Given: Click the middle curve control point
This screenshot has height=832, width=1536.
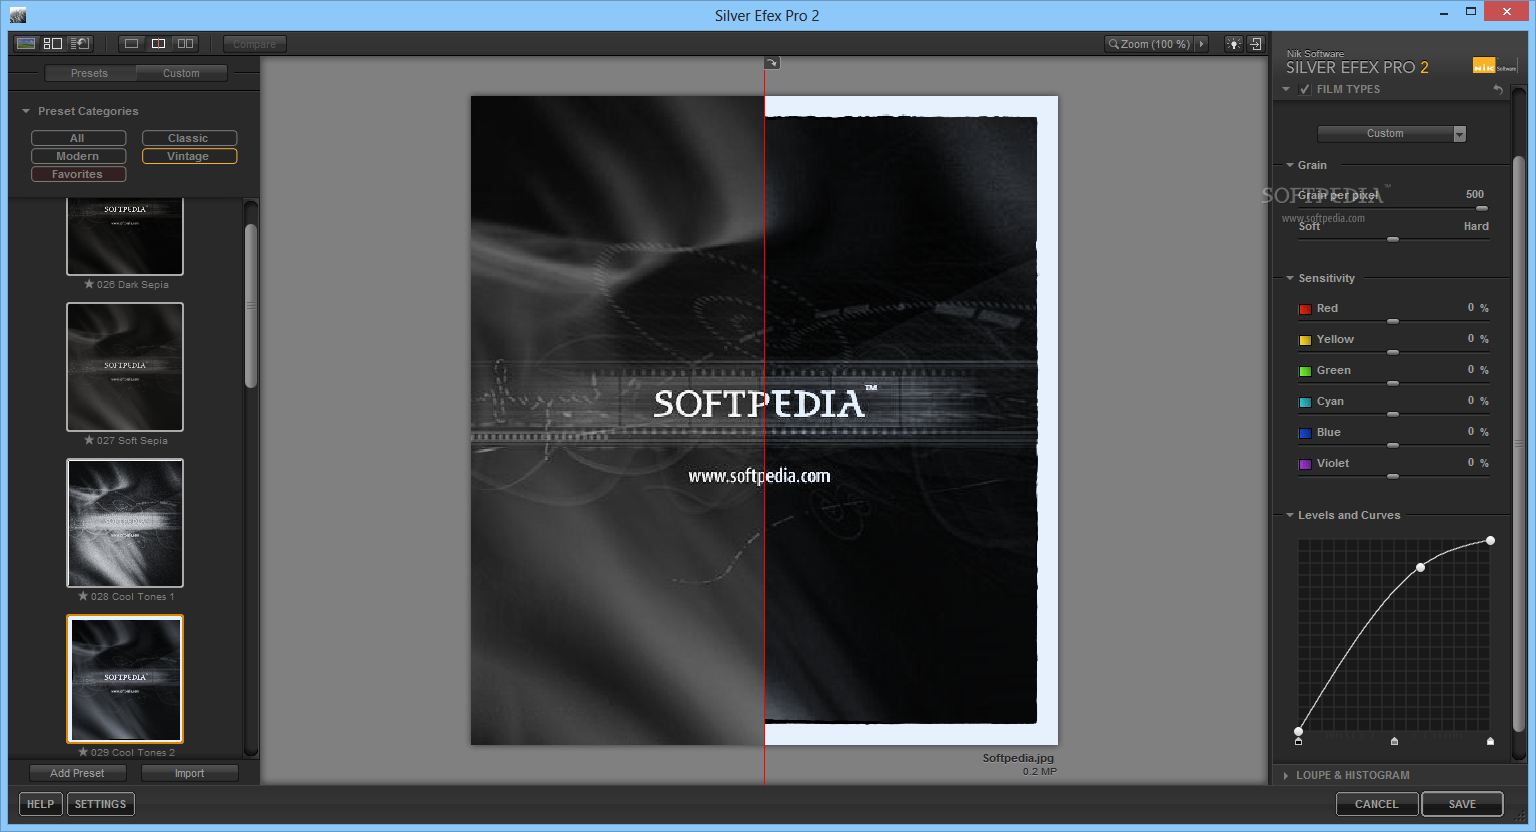Looking at the screenshot, I should tap(1420, 567).
